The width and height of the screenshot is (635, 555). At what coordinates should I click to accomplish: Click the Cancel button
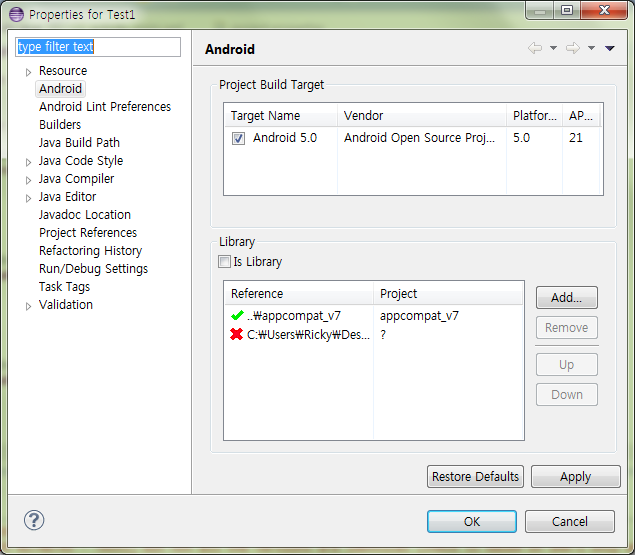(x=570, y=521)
